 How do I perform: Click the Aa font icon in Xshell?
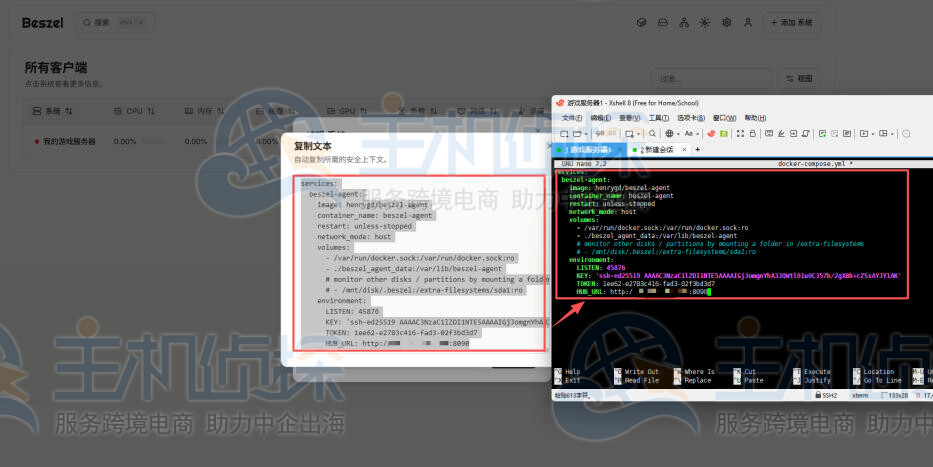(688, 134)
